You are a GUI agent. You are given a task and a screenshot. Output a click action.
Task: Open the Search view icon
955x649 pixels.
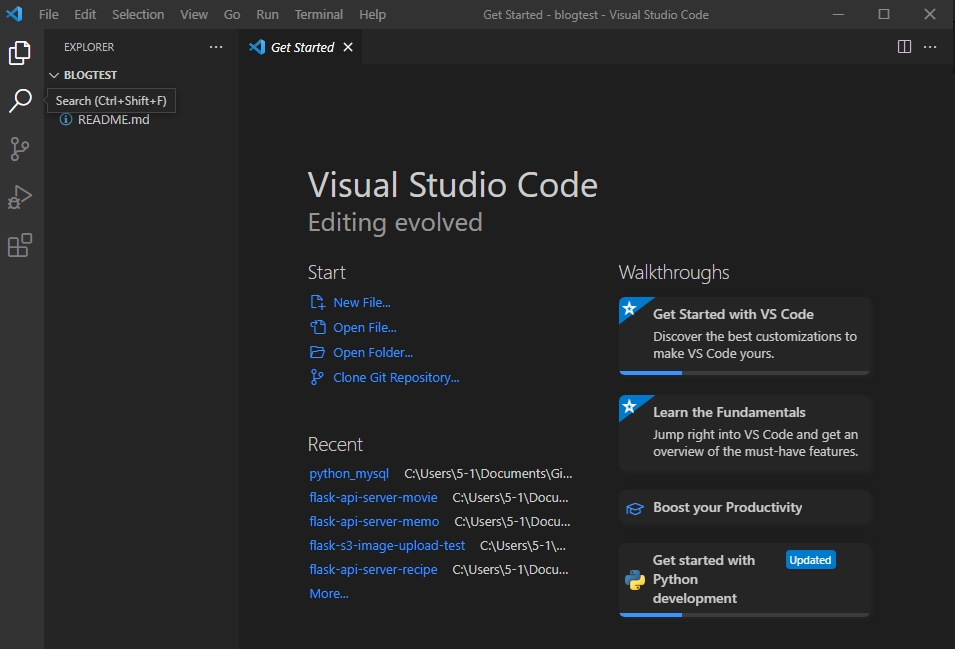pos(20,100)
